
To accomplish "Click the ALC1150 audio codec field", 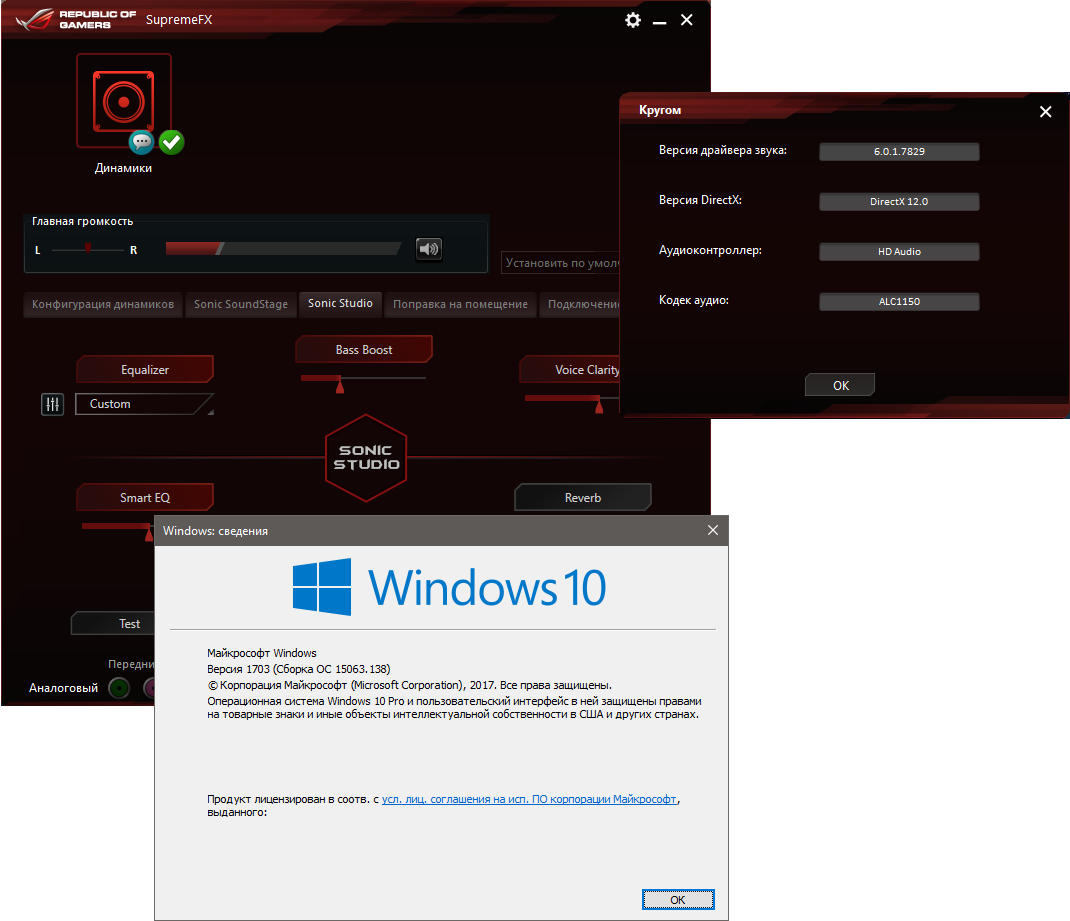I will [899, 302].
